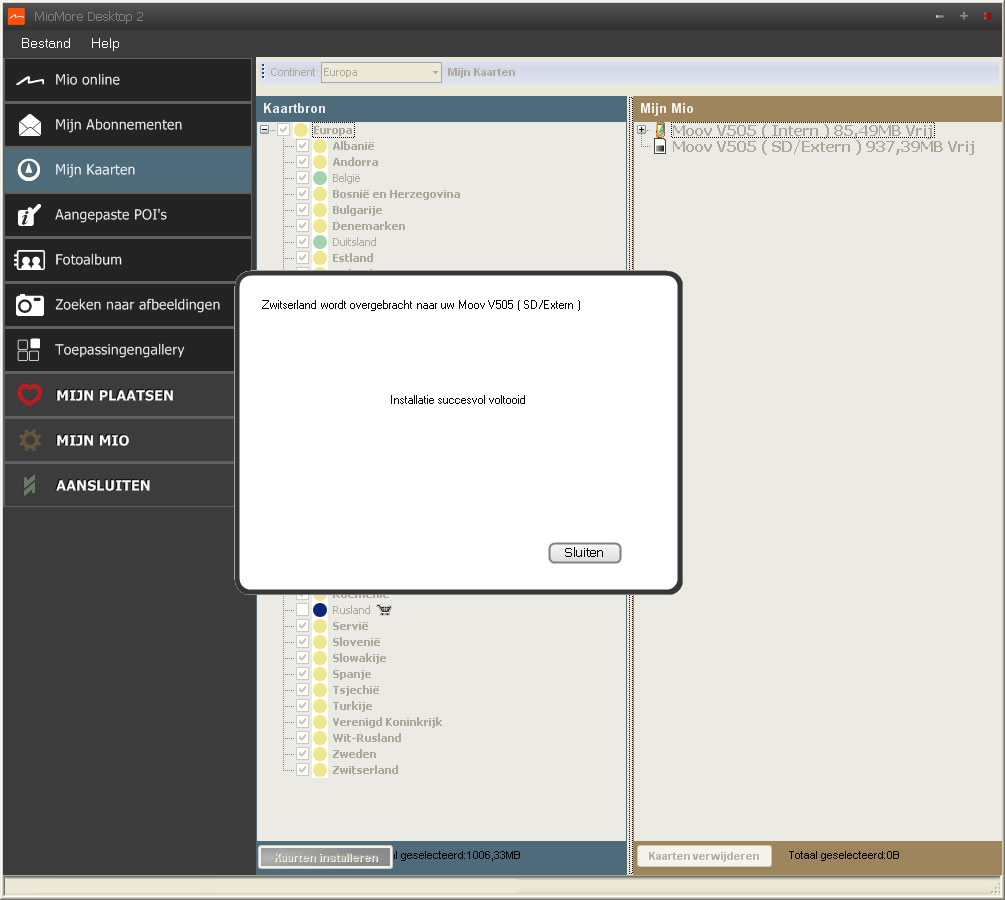Click the Mijn Plaatsen heart icon
1005x900 pixels.
pos(29,395)
